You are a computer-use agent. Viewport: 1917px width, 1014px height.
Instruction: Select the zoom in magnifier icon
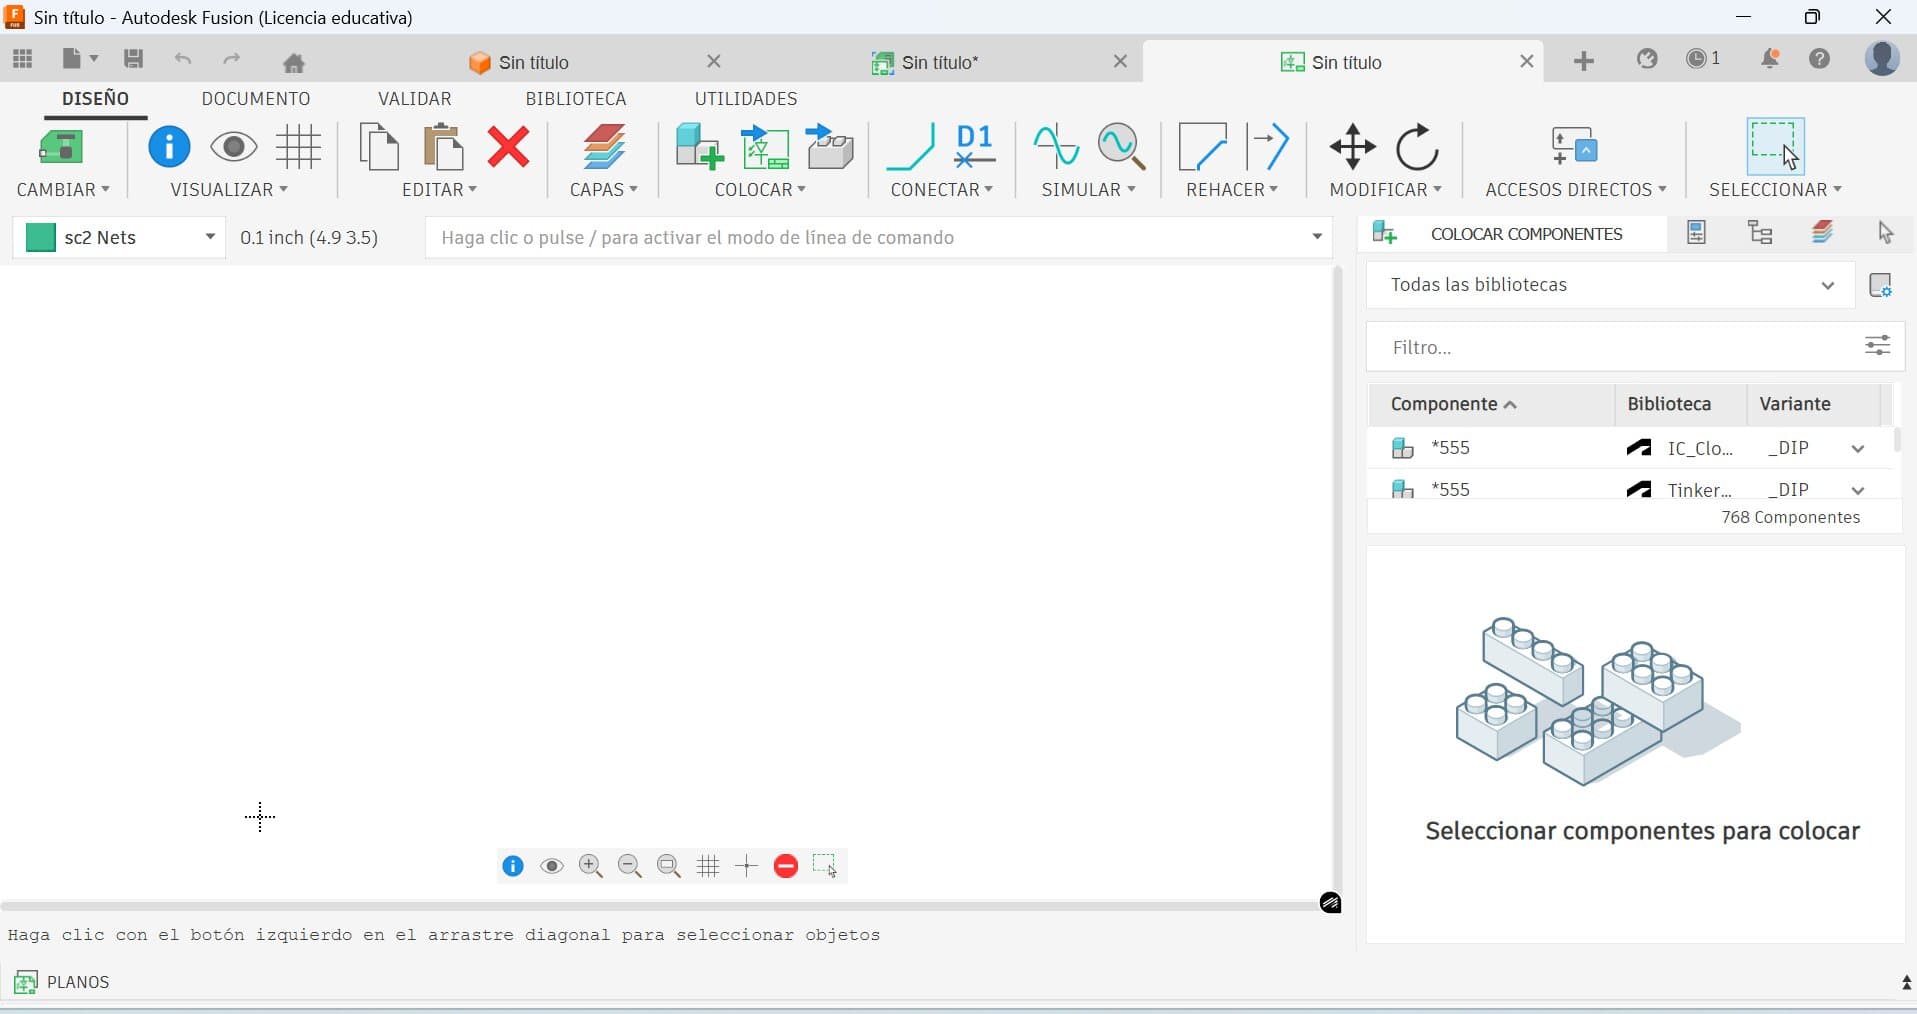click(590, 866)
